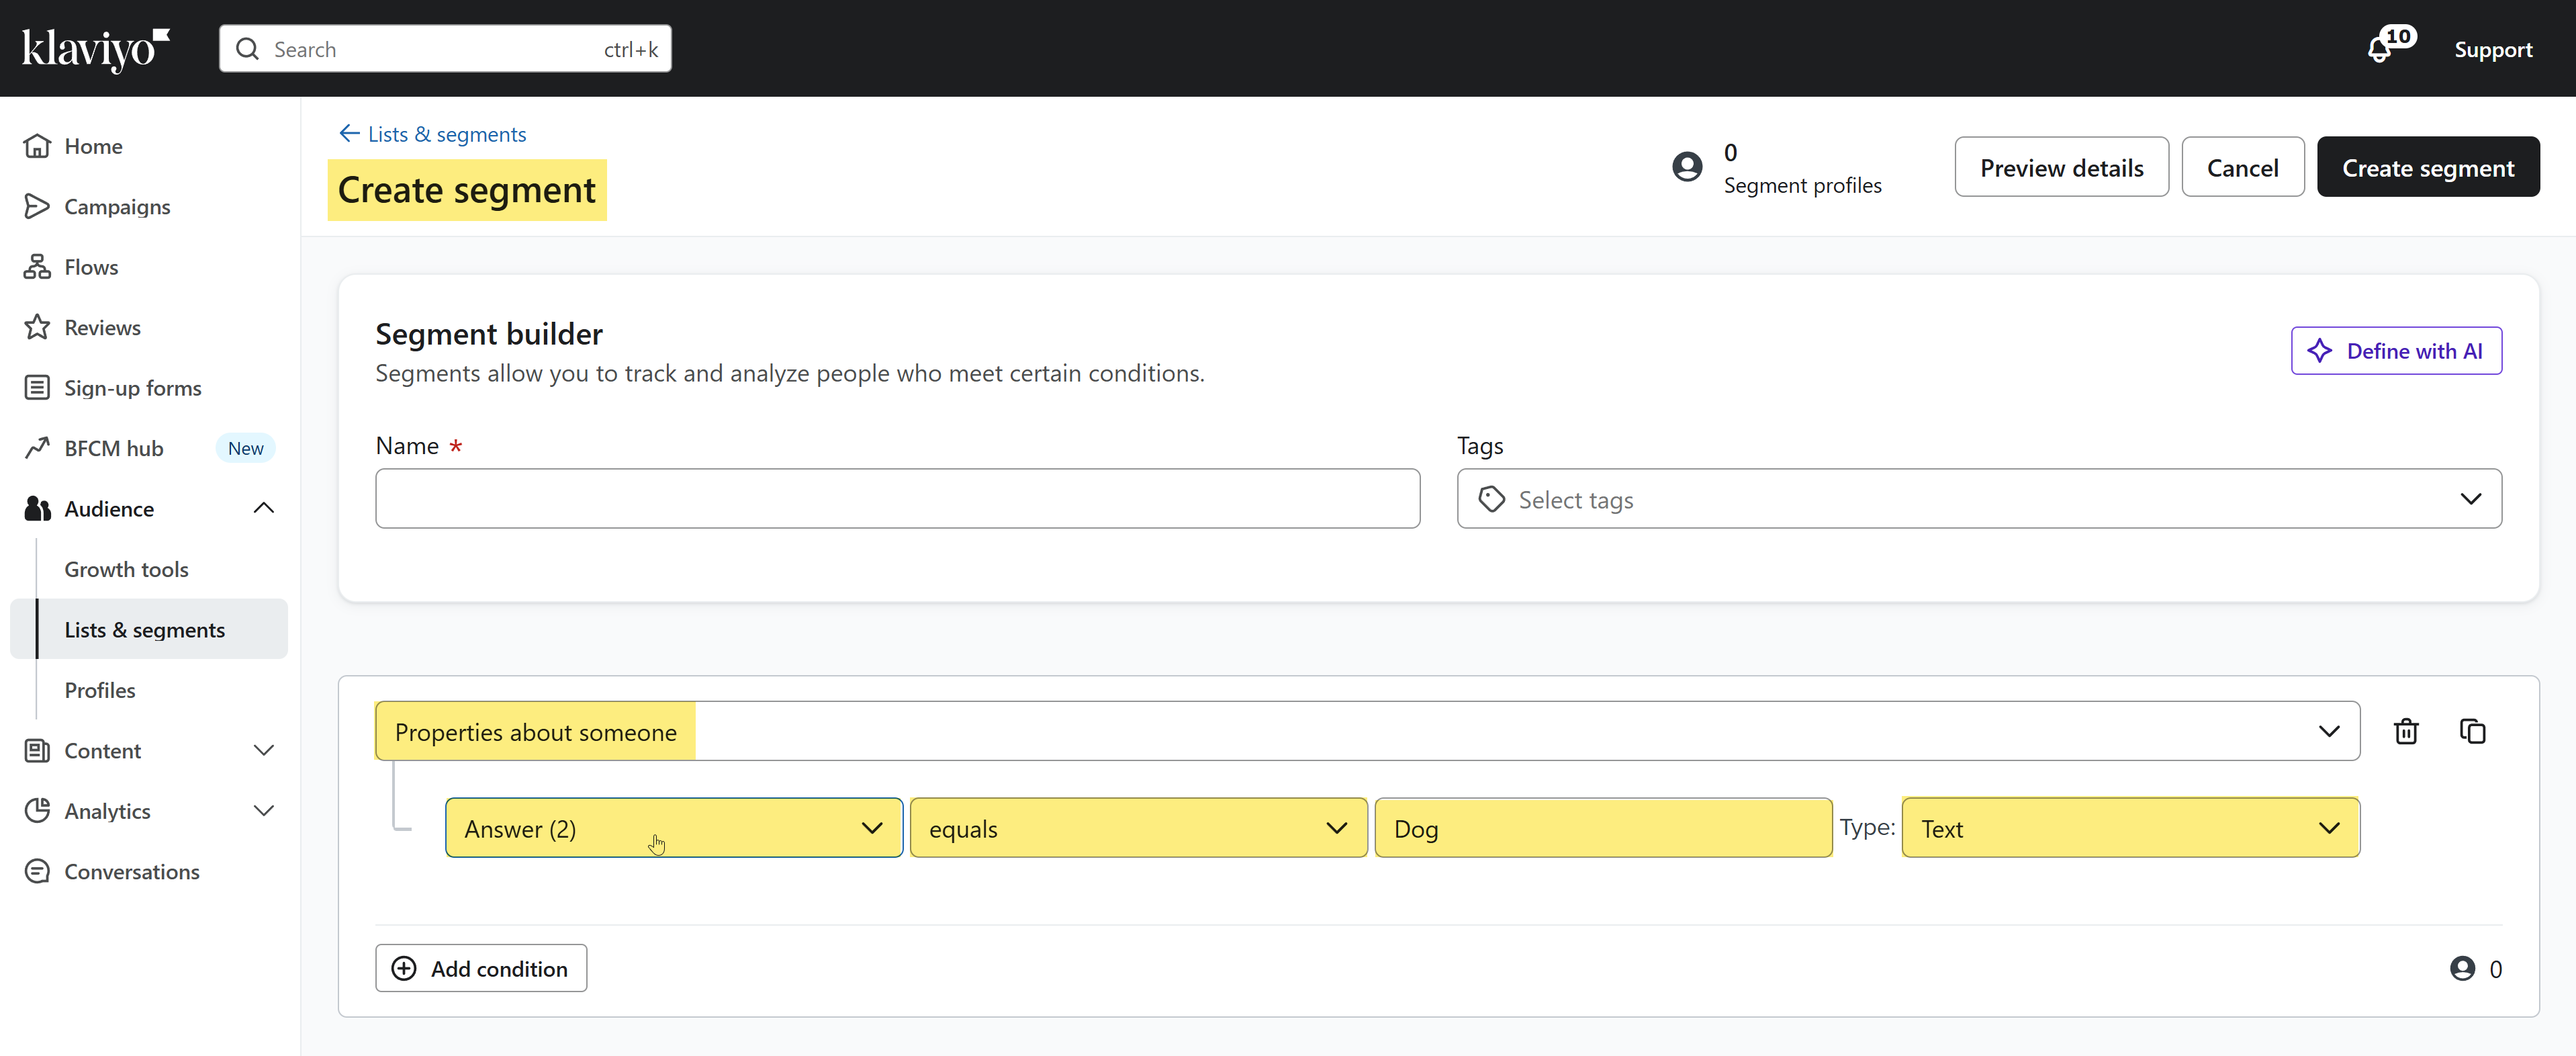Duplicate the condition with the copy icon
The height and width of the screenshot is (1056, 2576).
tap(2472, 731)
